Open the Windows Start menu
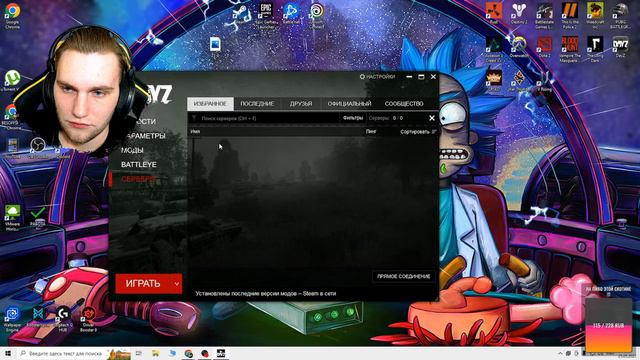 (8, 353)
